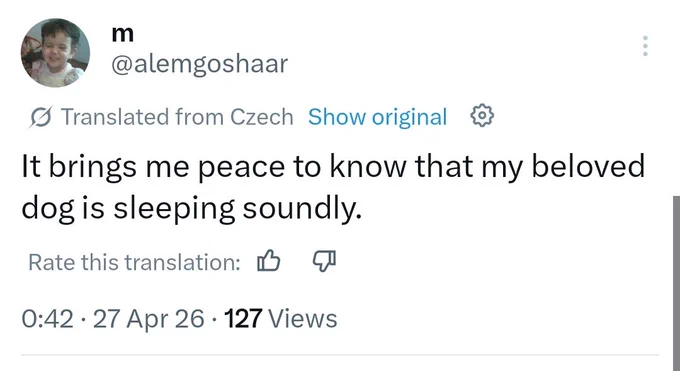Select the post's first line starting "It brings"
This screenshot has width=680, height=371.
coord(333,167)
